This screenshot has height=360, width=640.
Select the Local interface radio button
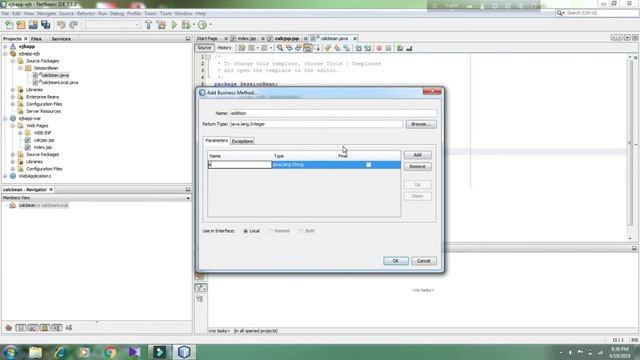(x=246, y=231)
